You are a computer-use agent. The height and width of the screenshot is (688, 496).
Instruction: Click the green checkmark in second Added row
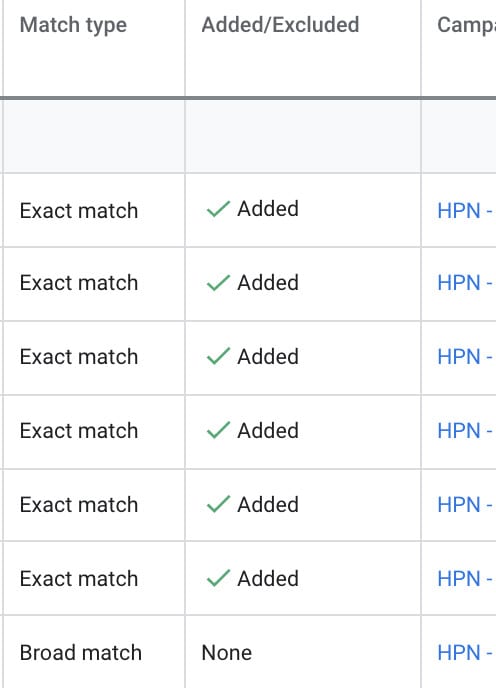[x=218, y=283]
